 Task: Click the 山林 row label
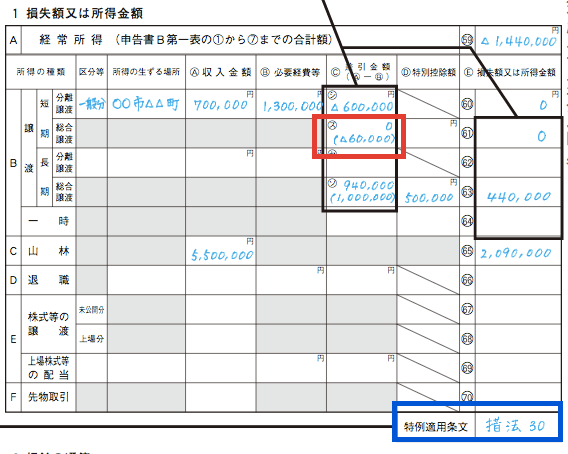point(49,251)
